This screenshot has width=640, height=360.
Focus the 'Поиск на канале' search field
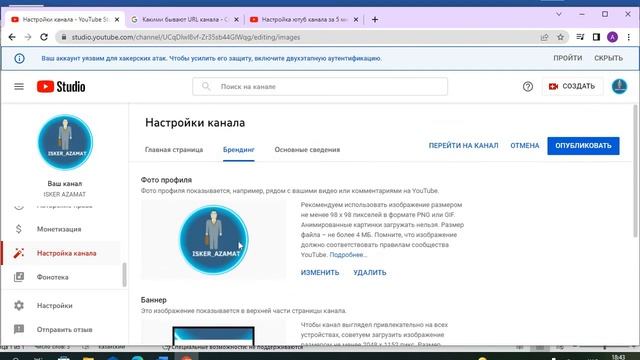point(320,87)
